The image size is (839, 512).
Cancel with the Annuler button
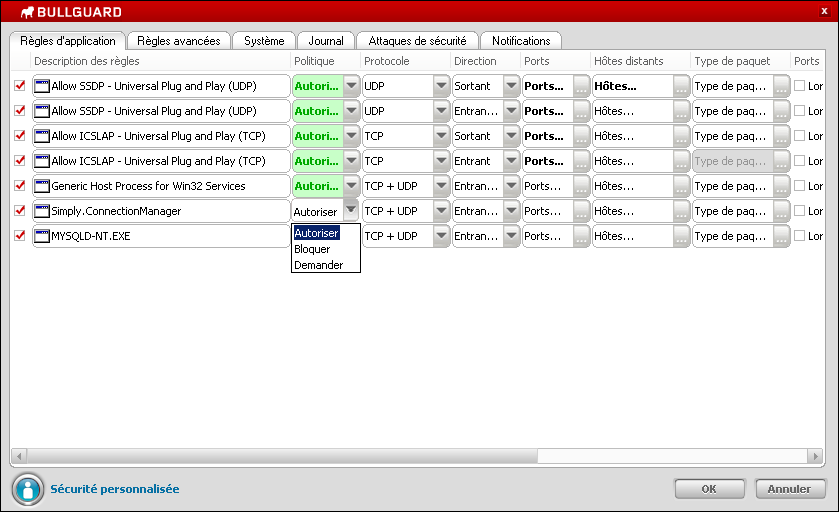pyautogui.click(x=790, y=489)
